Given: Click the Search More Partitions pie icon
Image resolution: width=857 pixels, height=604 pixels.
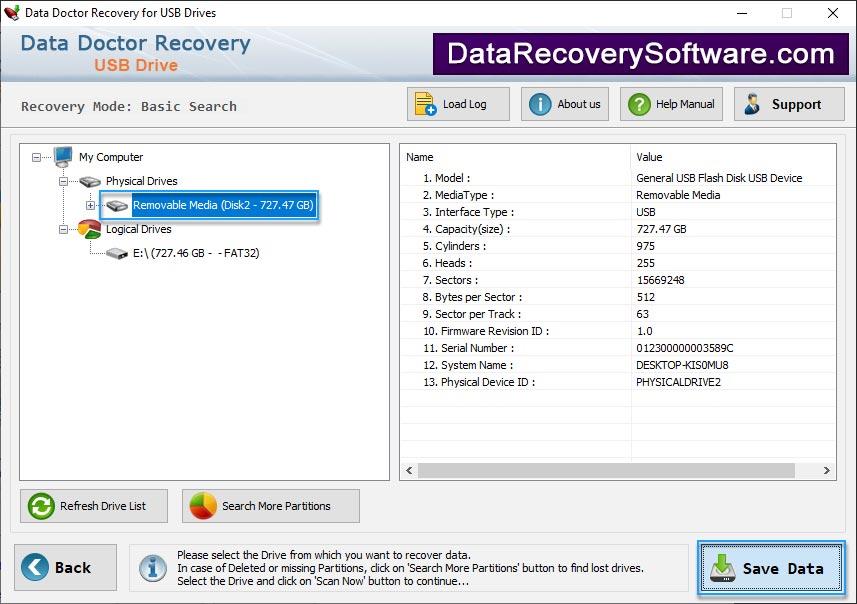Looking at the screenshot, I should pyautogui.click(x=203, y=506).
